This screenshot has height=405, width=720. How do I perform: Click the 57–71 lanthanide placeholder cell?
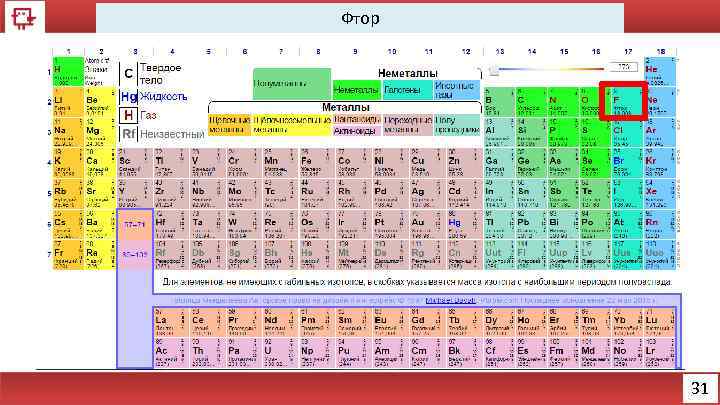click(134, 225)
